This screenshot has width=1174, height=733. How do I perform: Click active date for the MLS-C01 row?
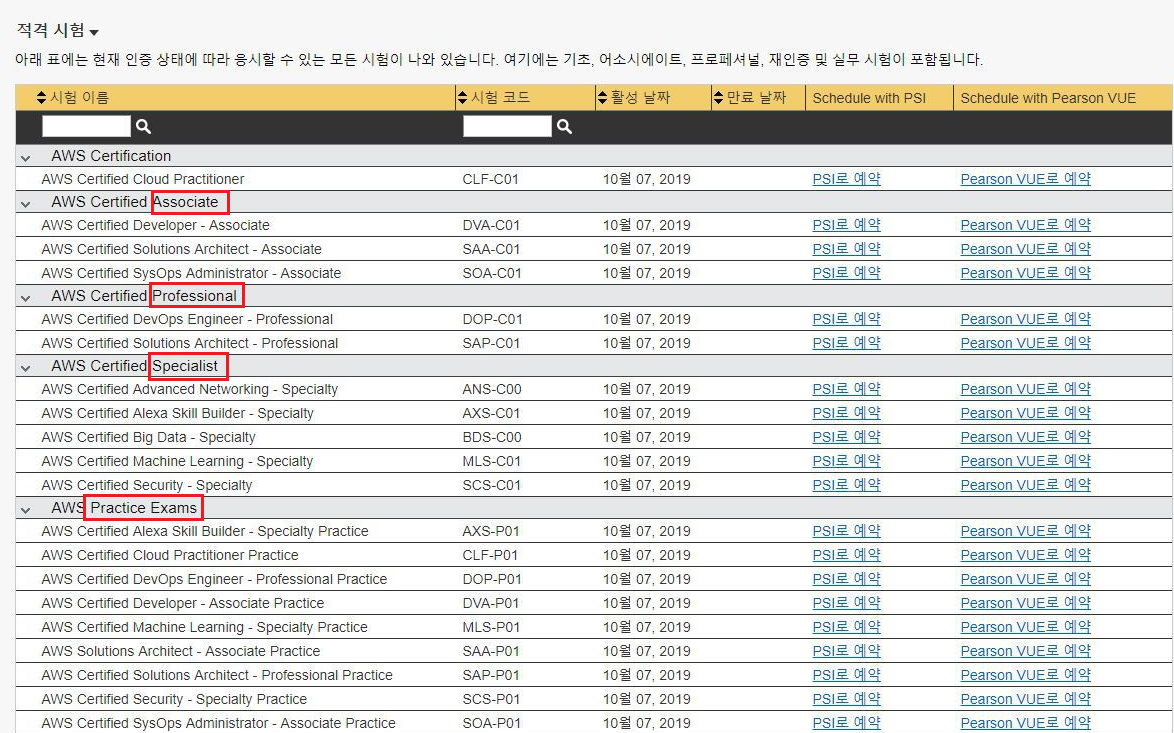coord(647,460)
